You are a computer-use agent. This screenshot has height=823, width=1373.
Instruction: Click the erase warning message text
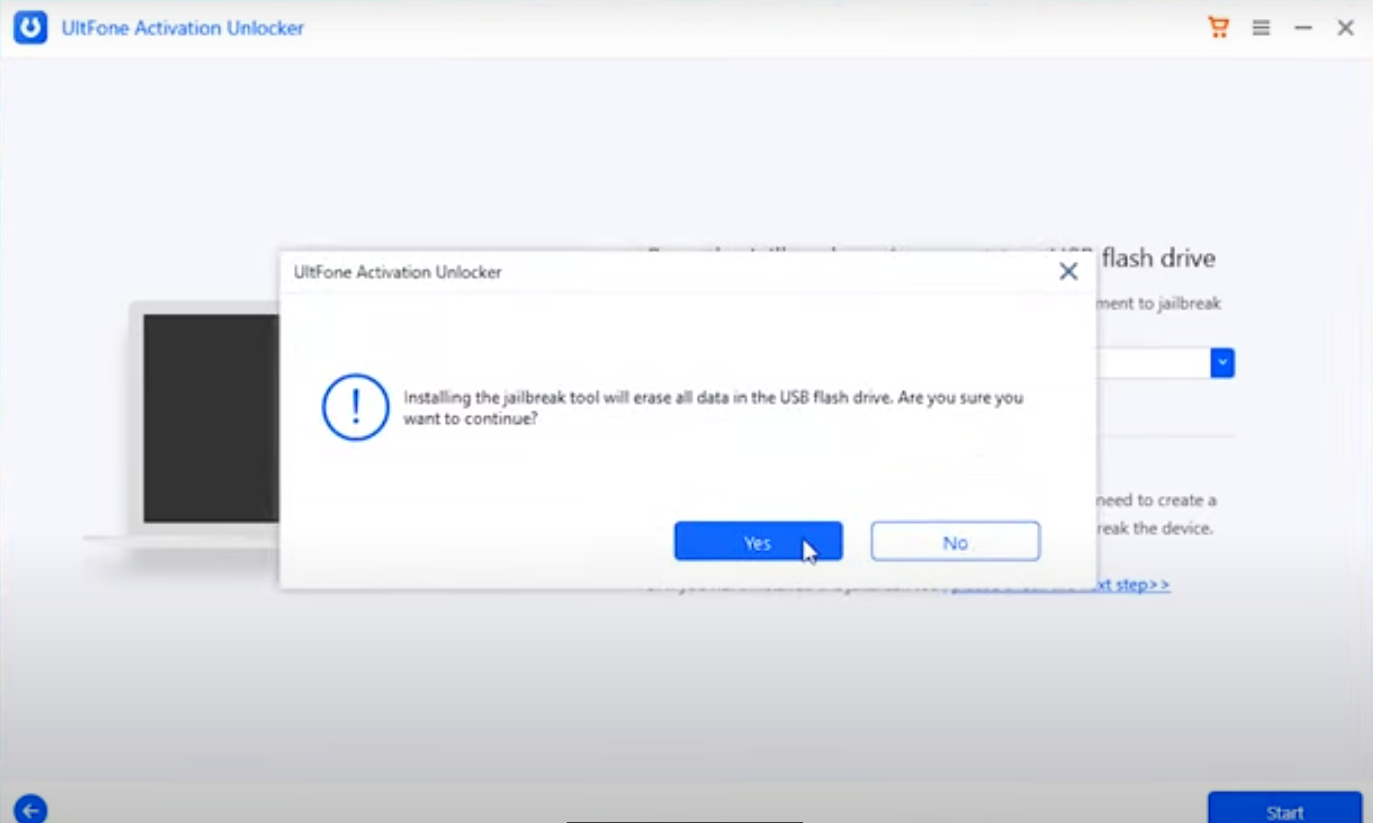(x=712, y=407)
